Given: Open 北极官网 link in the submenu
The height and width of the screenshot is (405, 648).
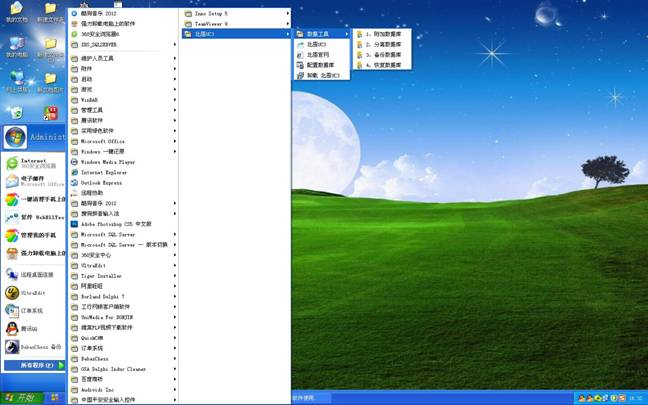Looking at the screenshot, I should [322, 55].
